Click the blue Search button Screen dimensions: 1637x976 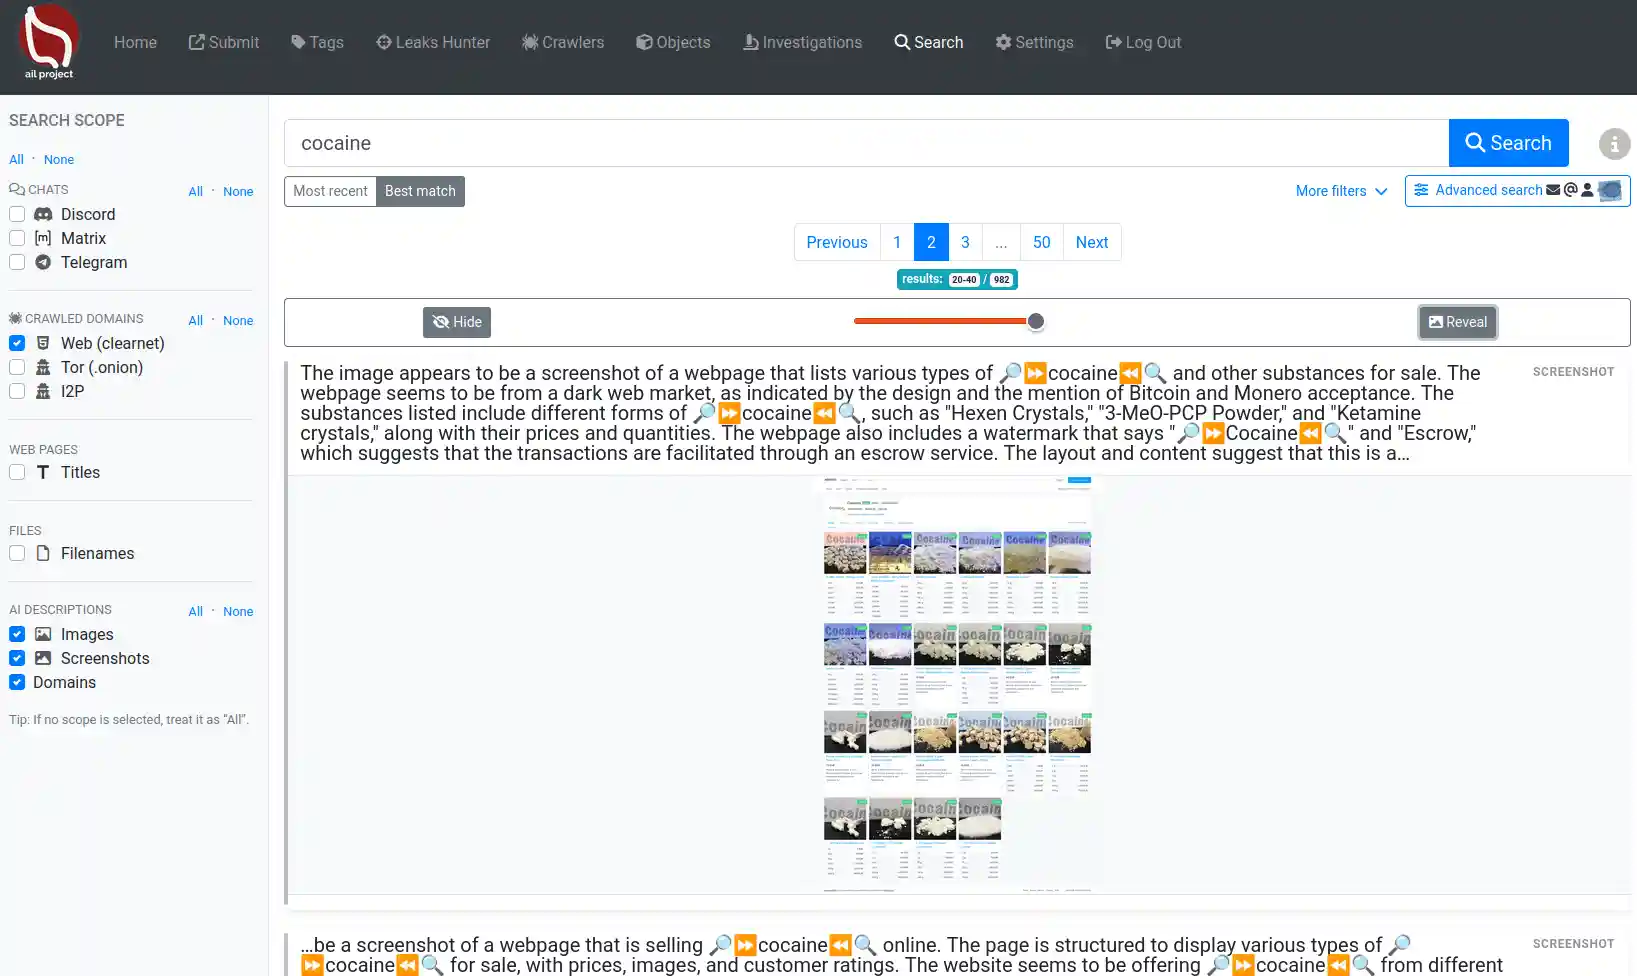point(1508,143)
